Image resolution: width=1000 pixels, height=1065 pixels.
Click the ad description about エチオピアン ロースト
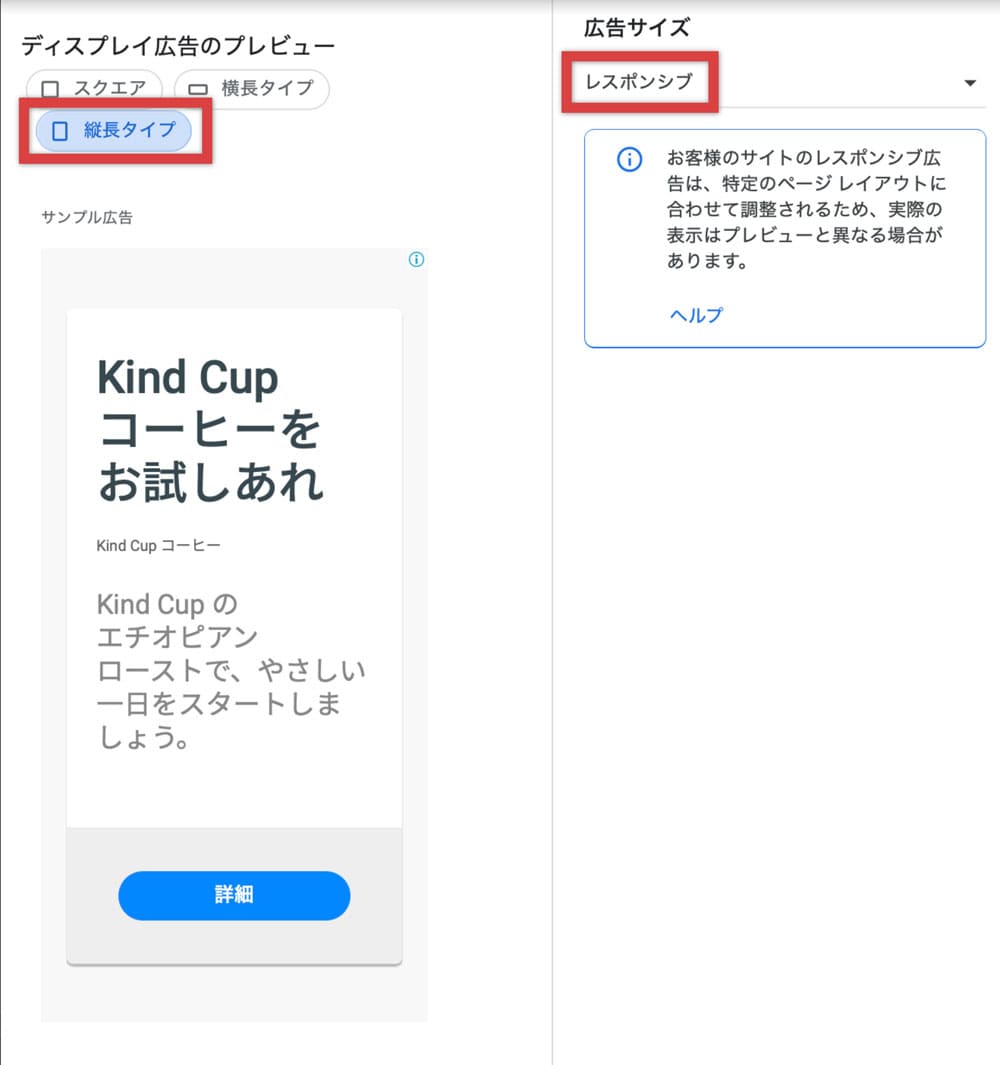click(231, 670)
